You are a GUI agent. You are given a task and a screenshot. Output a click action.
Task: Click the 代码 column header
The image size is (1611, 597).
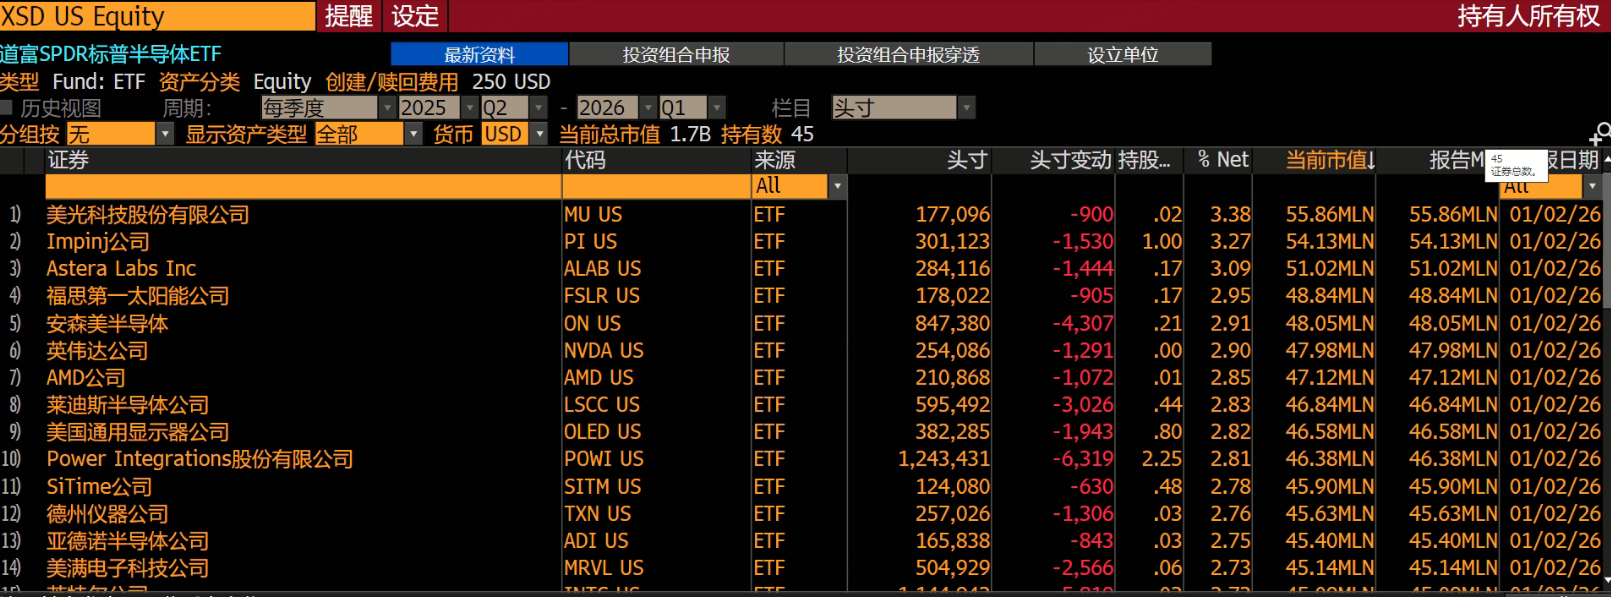pyautogui.click(x=585, y=160)
